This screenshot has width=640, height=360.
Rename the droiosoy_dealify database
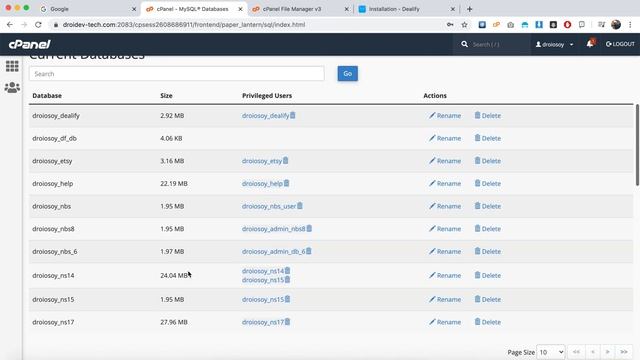(x=445, y=116)
